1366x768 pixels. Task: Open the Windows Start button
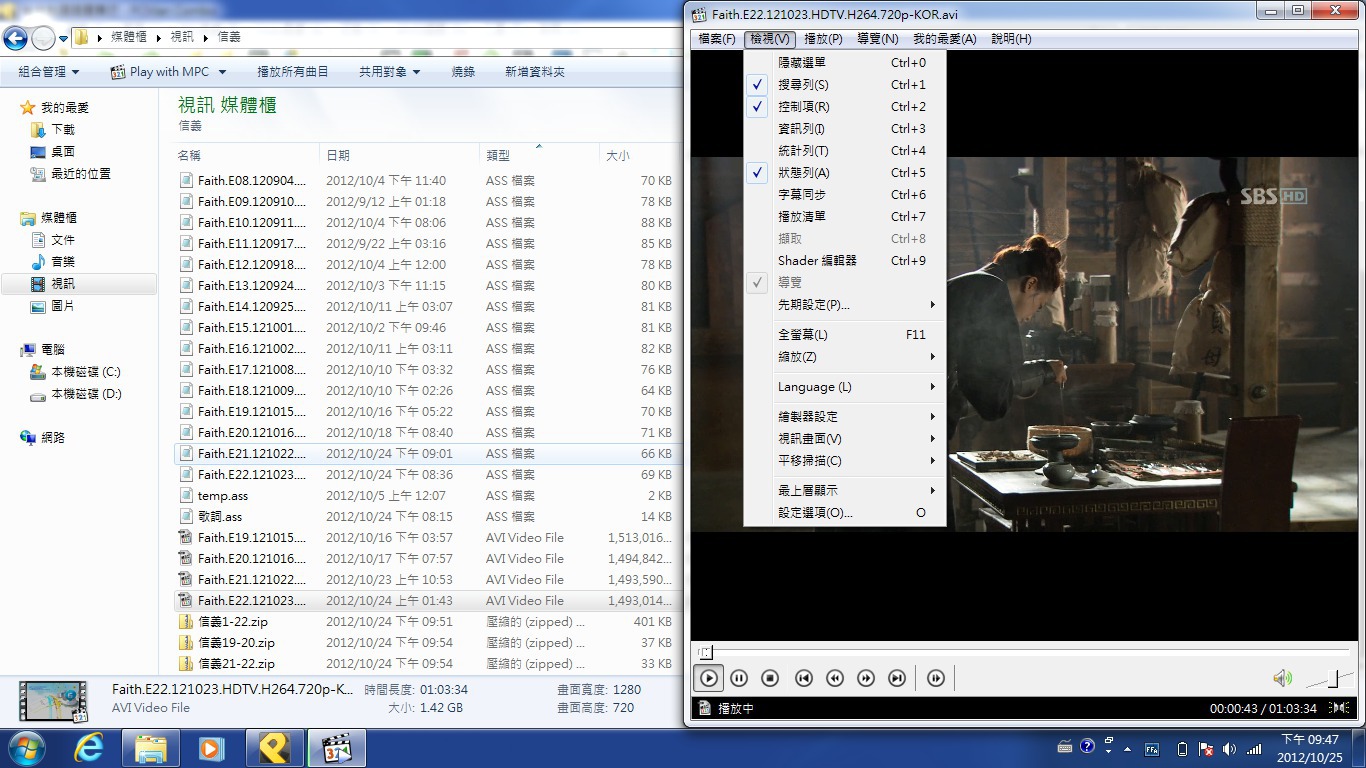click(x=27, y=748)
